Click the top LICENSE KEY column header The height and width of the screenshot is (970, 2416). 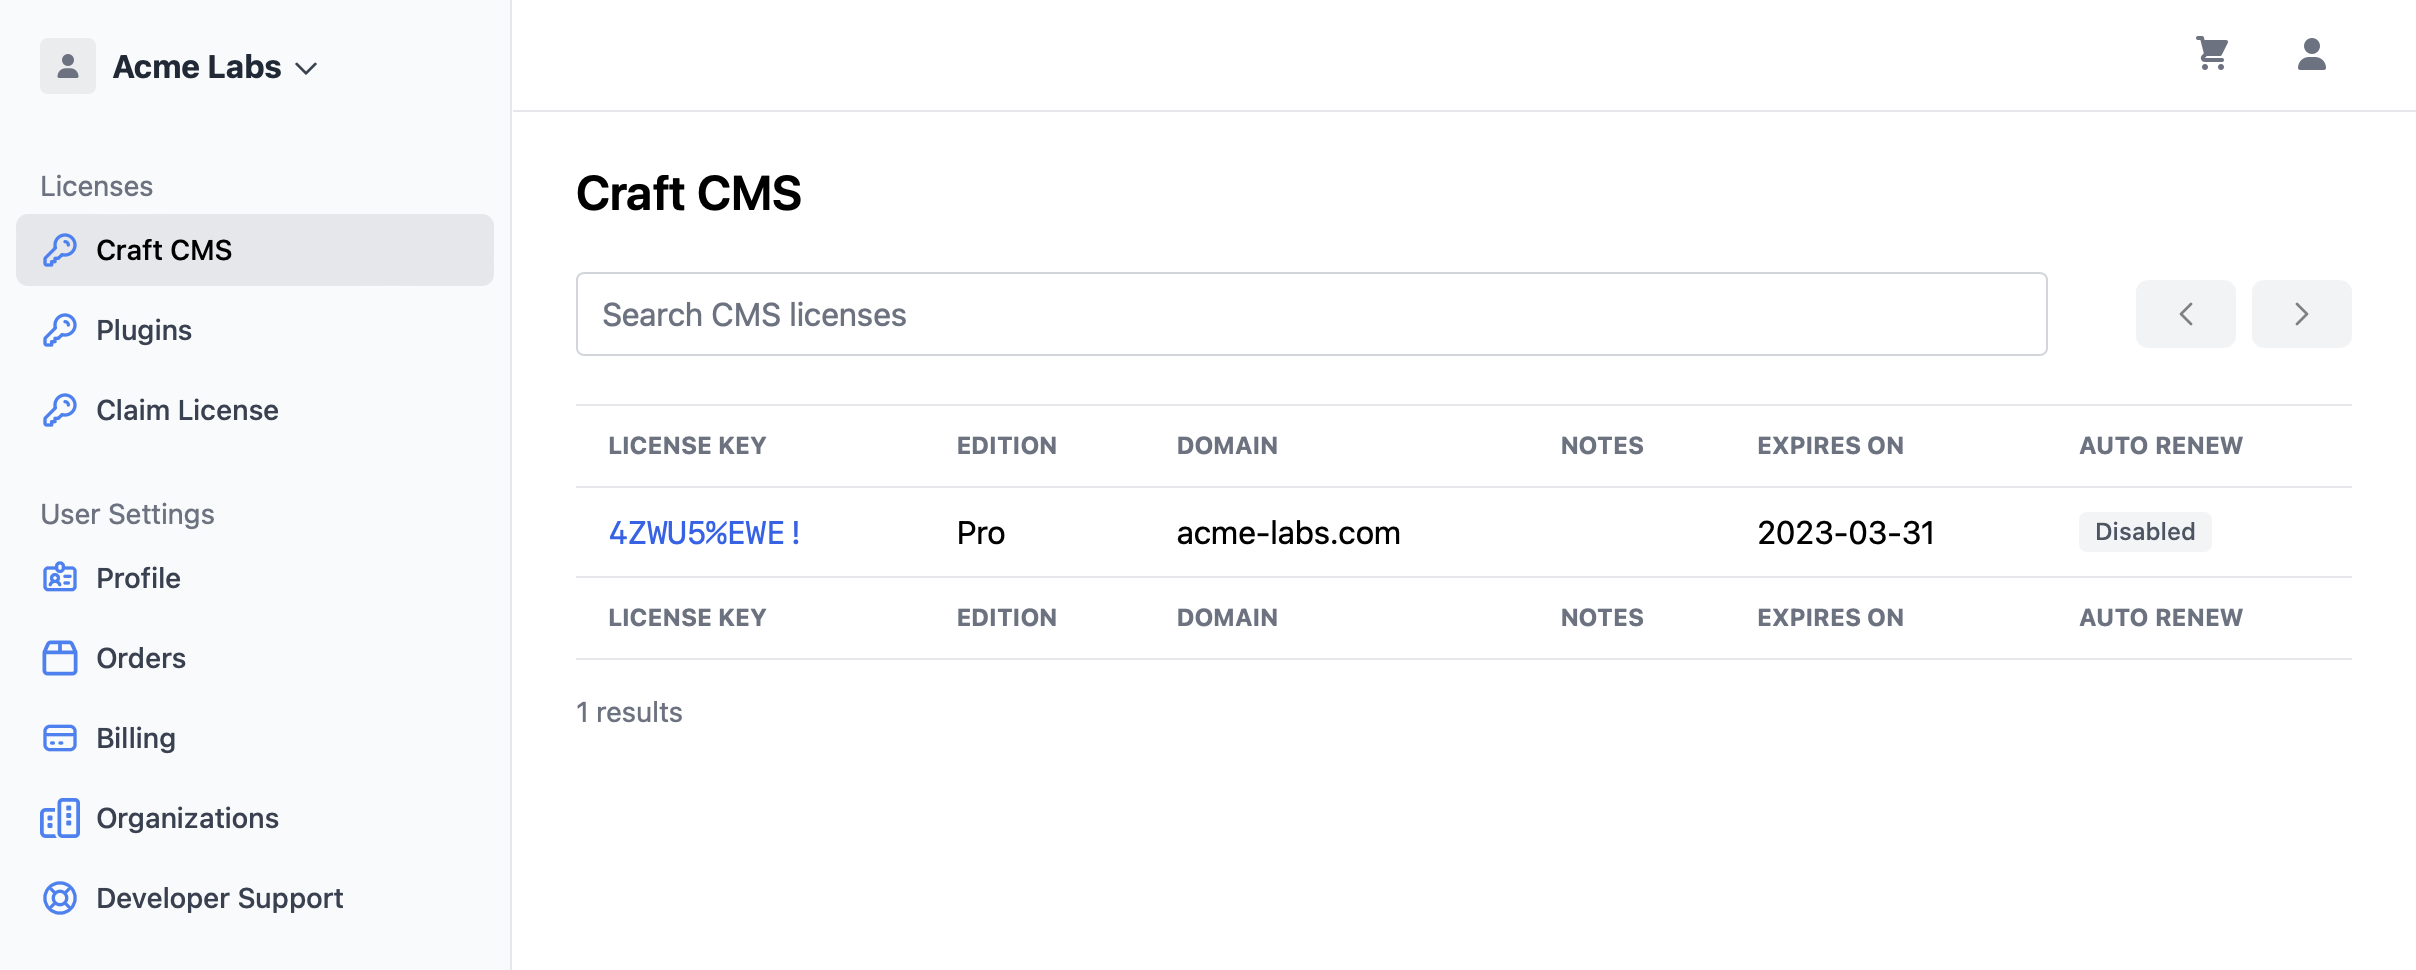pyautogui.click(x=687, y=446)
